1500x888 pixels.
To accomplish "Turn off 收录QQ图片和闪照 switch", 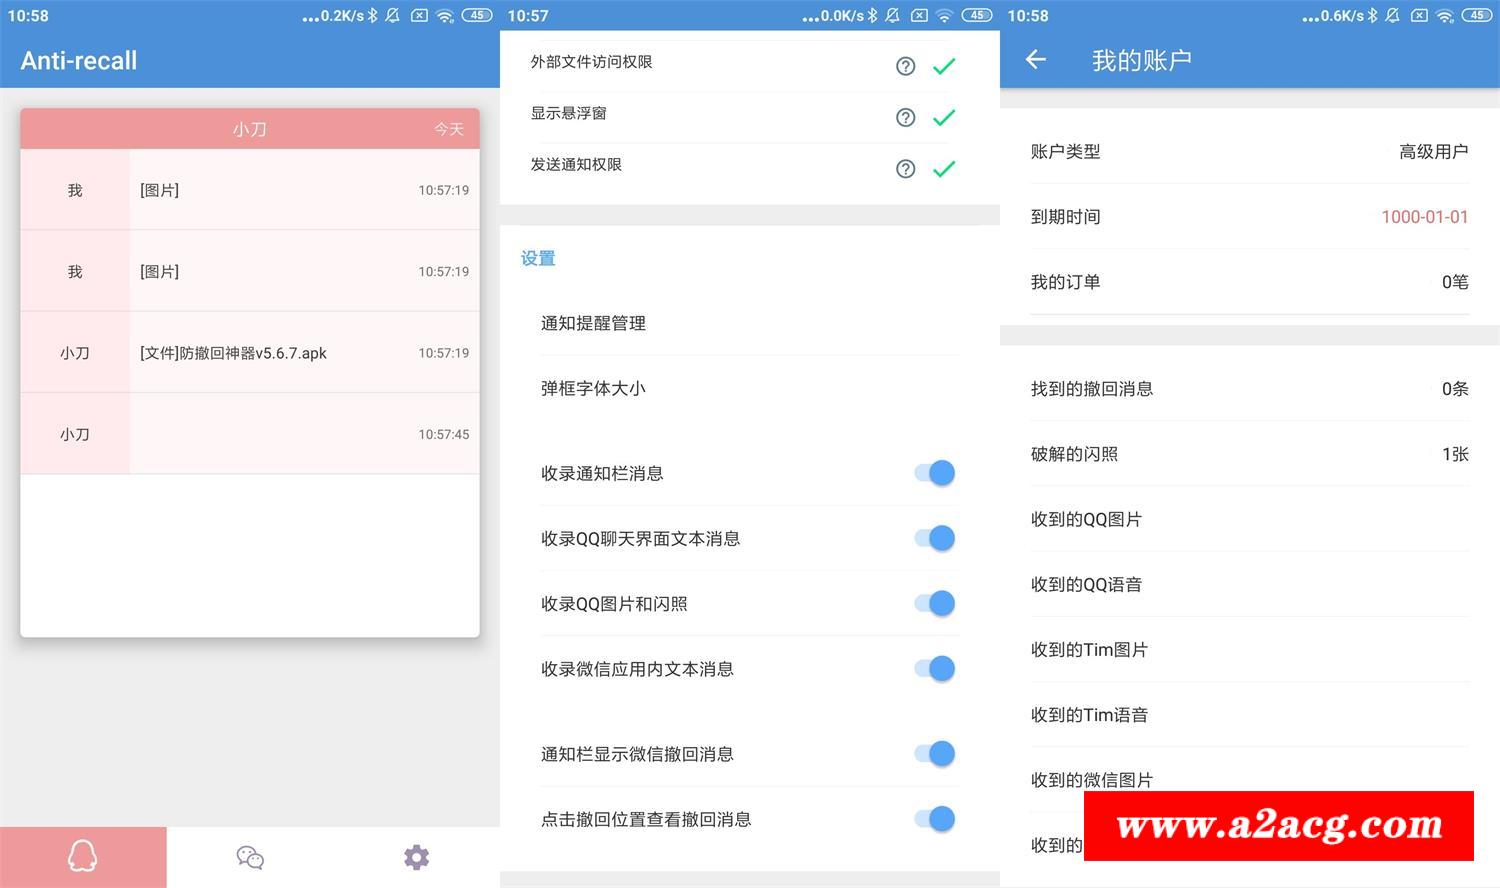I will click(935, 603).
